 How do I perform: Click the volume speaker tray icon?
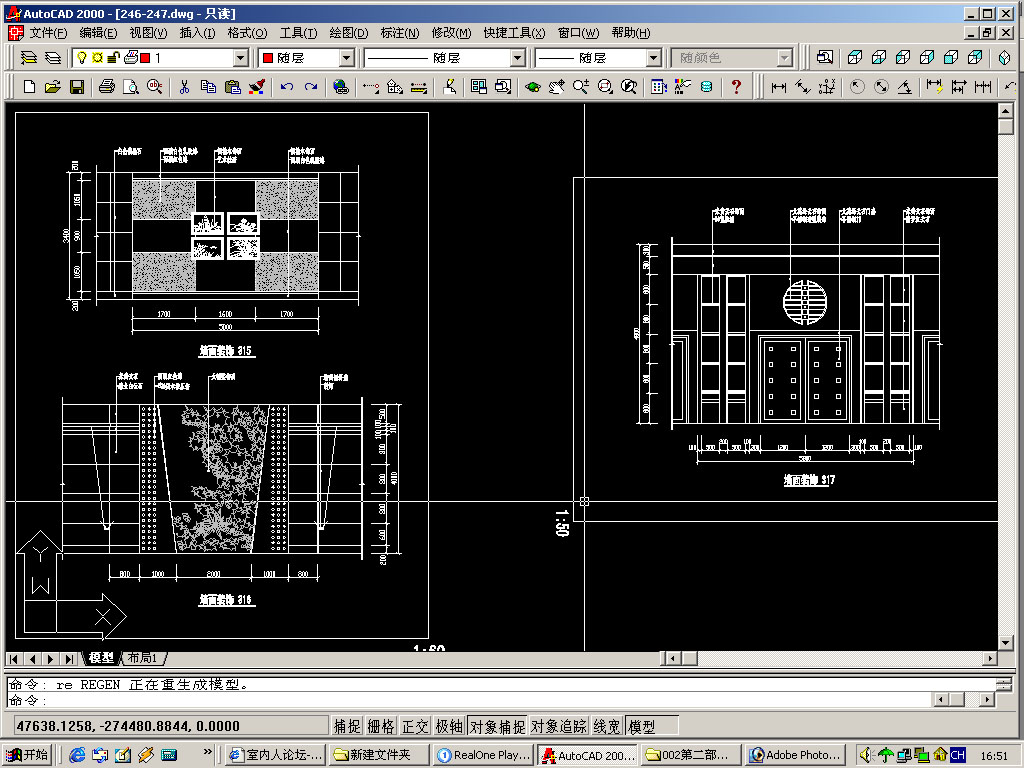pyautogui.click(x=867, y=755)
